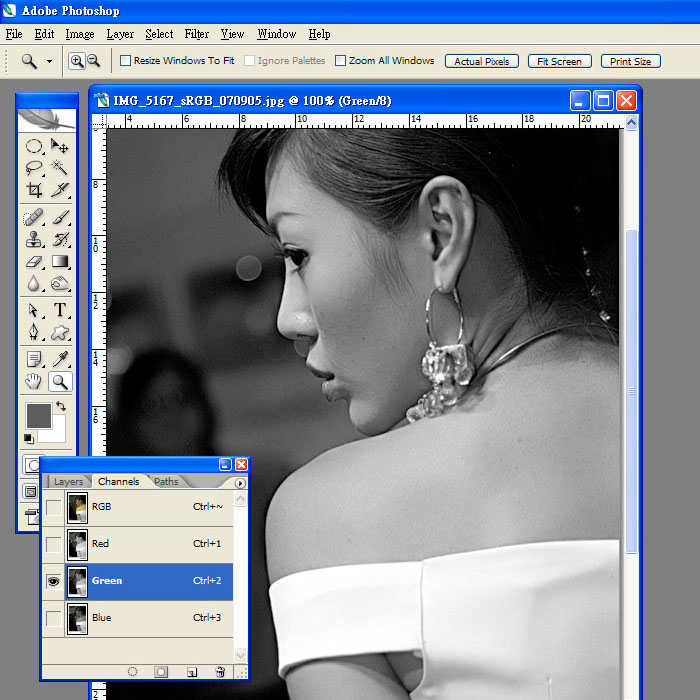Load channel as selection icon
The height and width of the screenshot is (700, 700).
(132, 672)
